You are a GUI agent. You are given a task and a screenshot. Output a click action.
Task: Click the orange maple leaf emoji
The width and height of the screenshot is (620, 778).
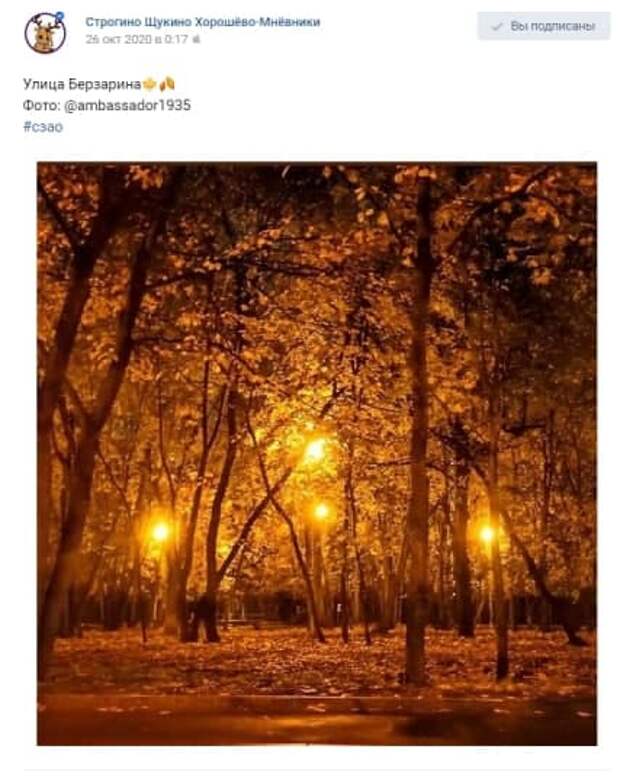pos(150,84)
